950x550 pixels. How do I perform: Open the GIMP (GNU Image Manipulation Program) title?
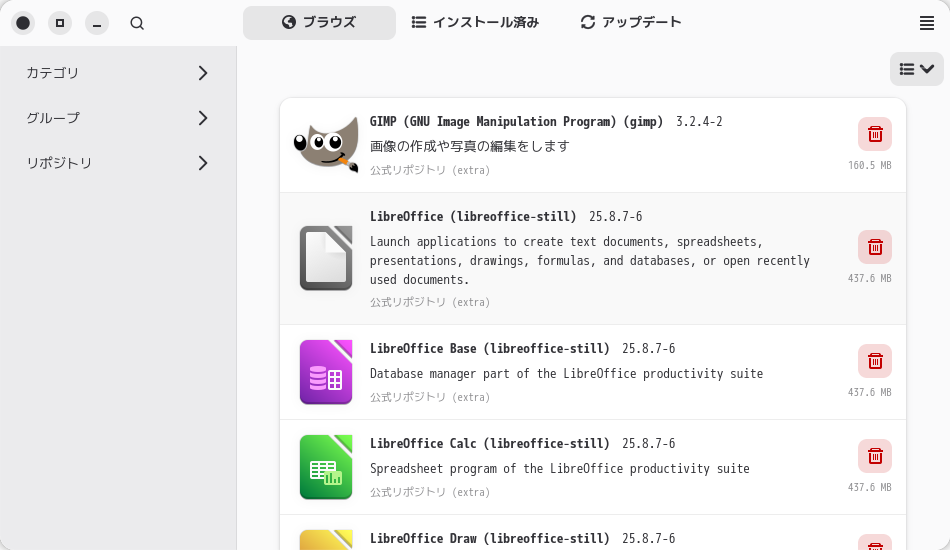click(516, 122)
